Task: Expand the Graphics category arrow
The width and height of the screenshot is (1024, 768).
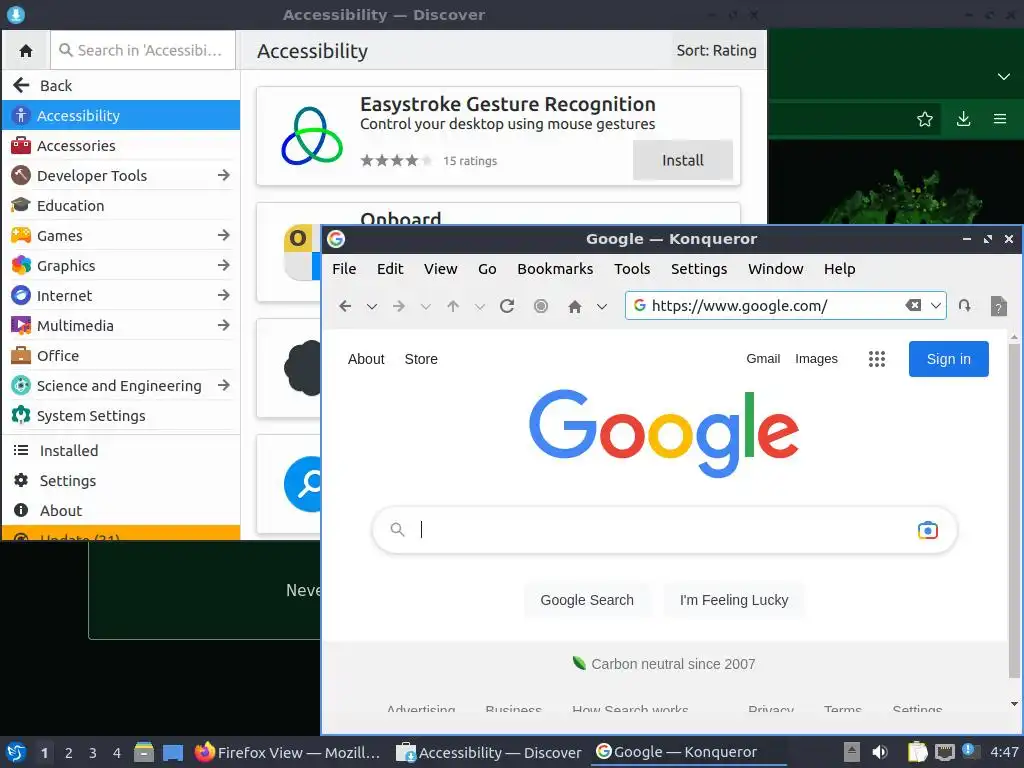Action: click(x=223, y=265)
